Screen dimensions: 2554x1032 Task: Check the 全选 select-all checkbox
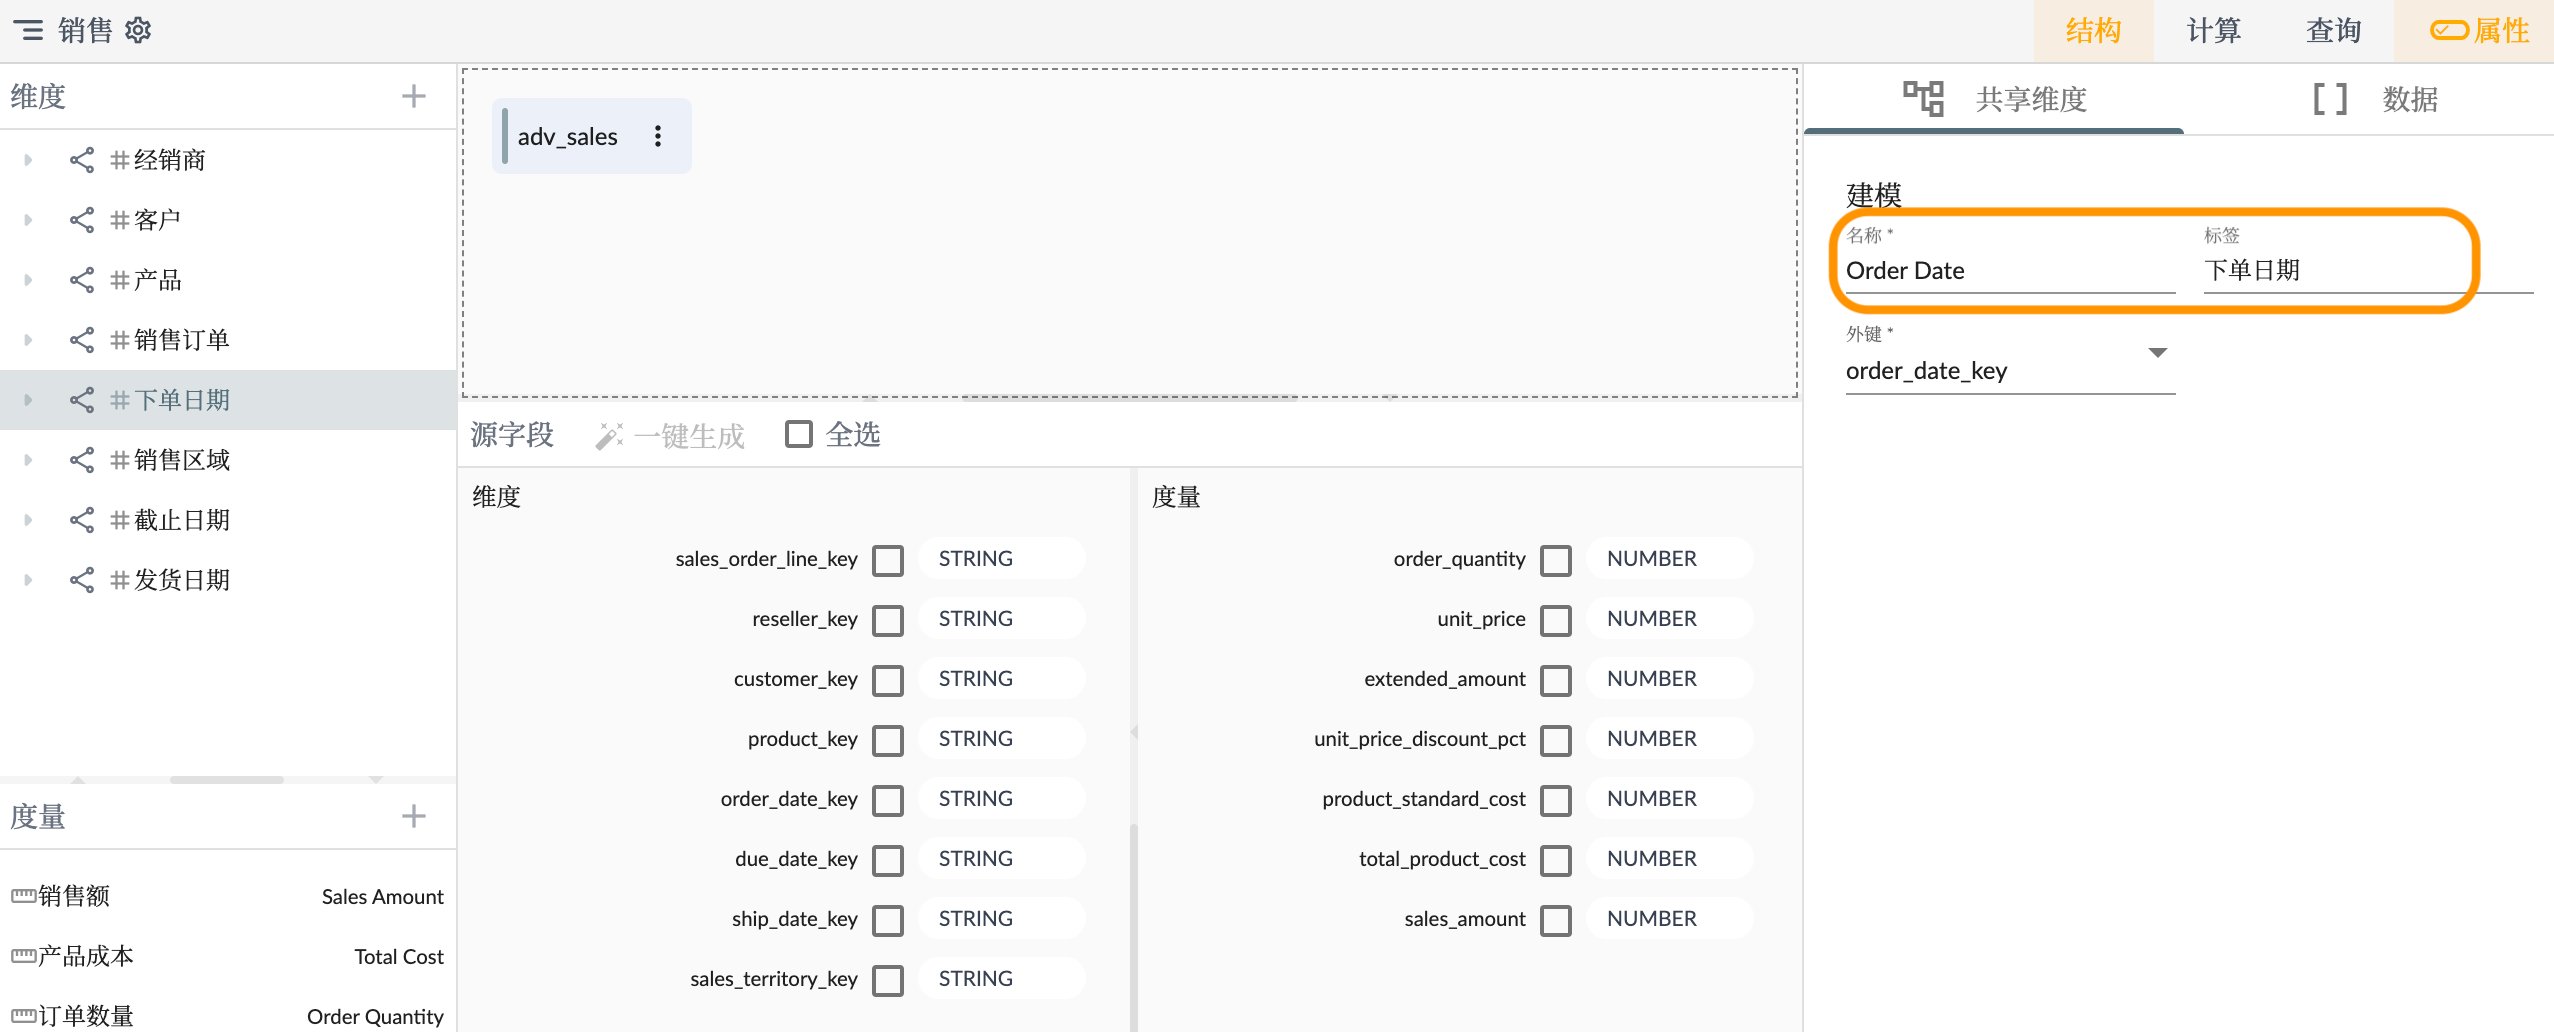pyautogui.click(x=798, y=434)
